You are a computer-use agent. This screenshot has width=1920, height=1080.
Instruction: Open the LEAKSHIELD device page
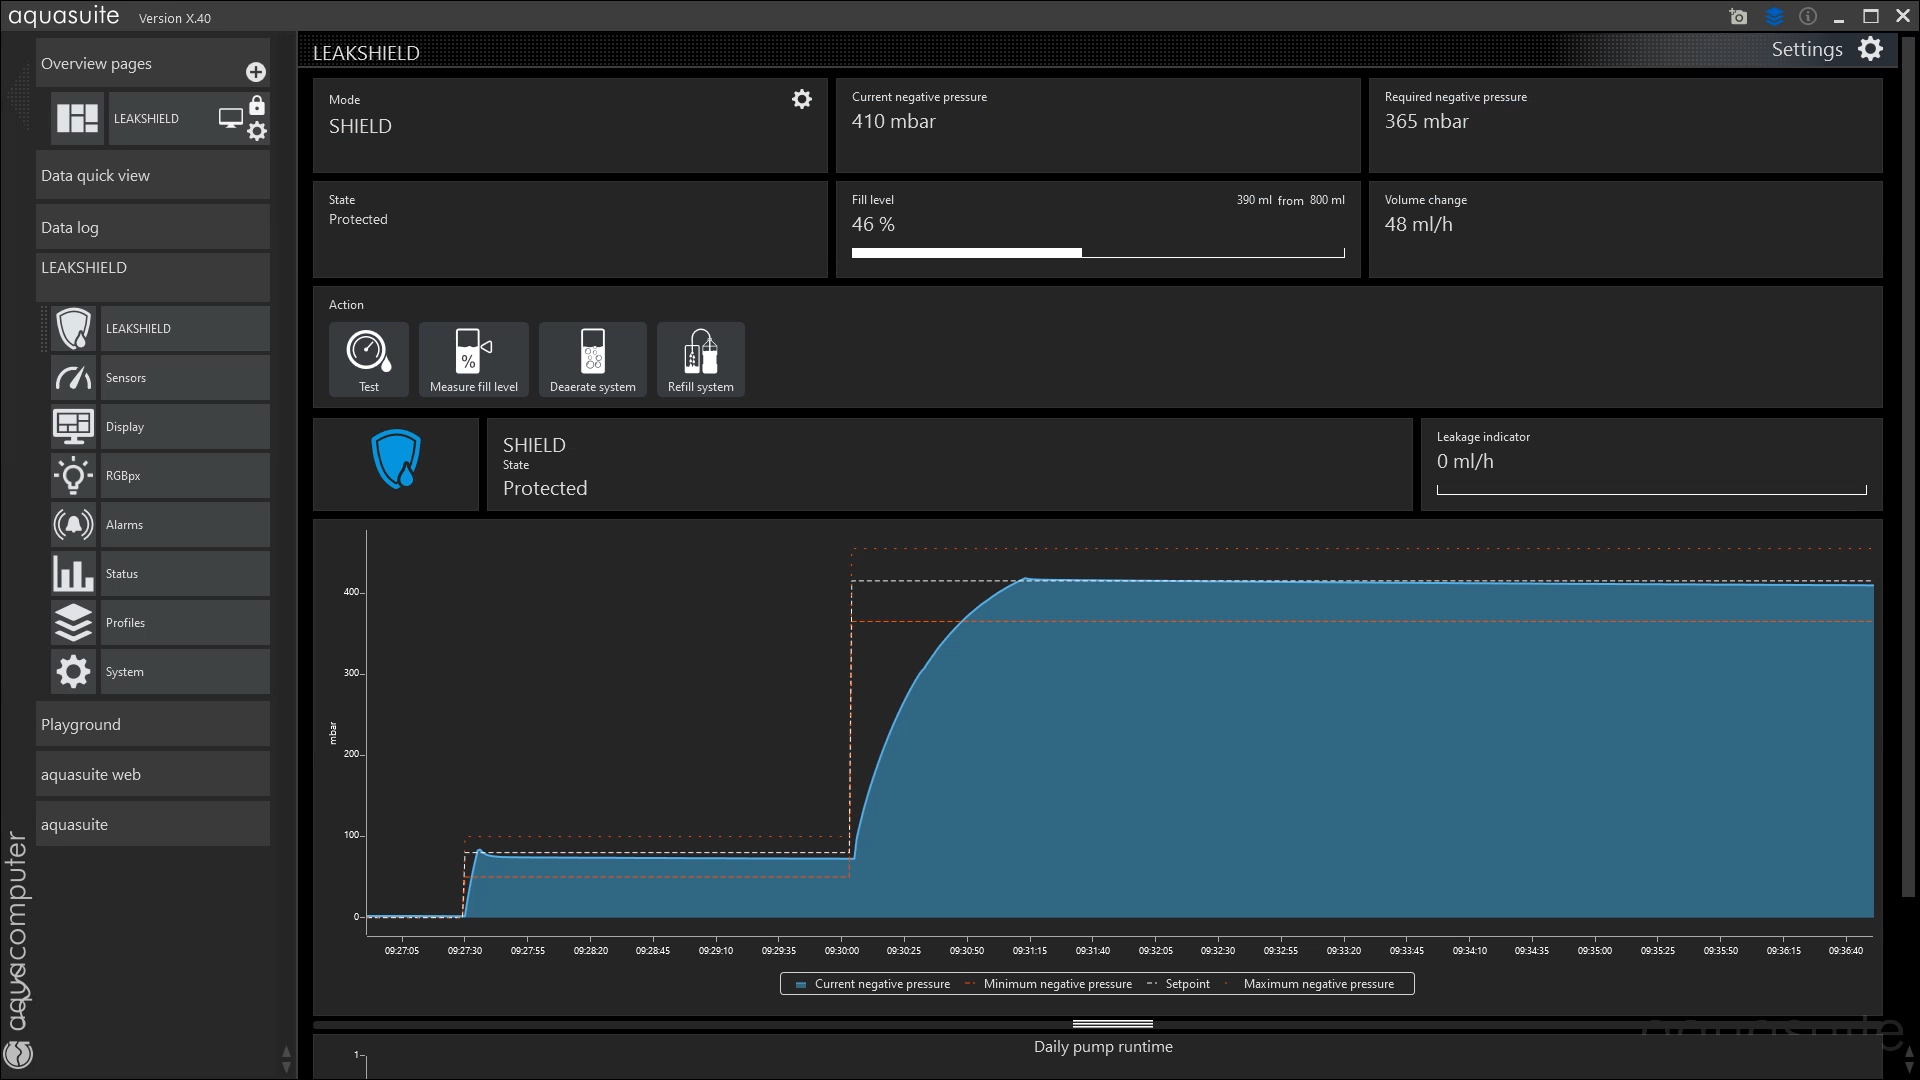(x=185, y=328)
